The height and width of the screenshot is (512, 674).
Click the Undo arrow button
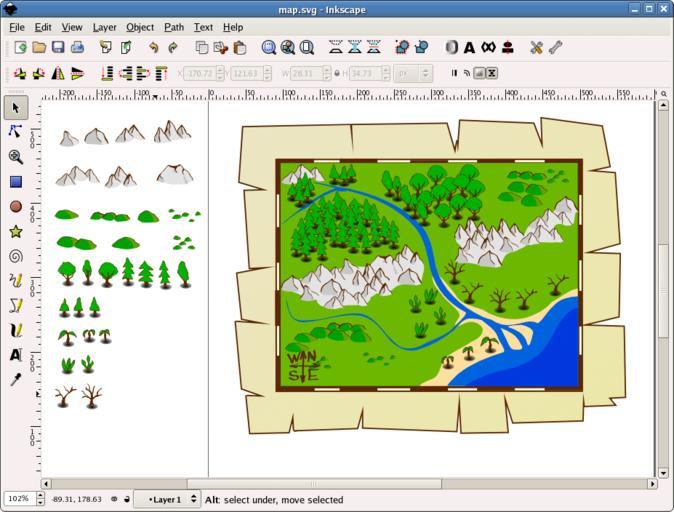click(x=153, y=47)
